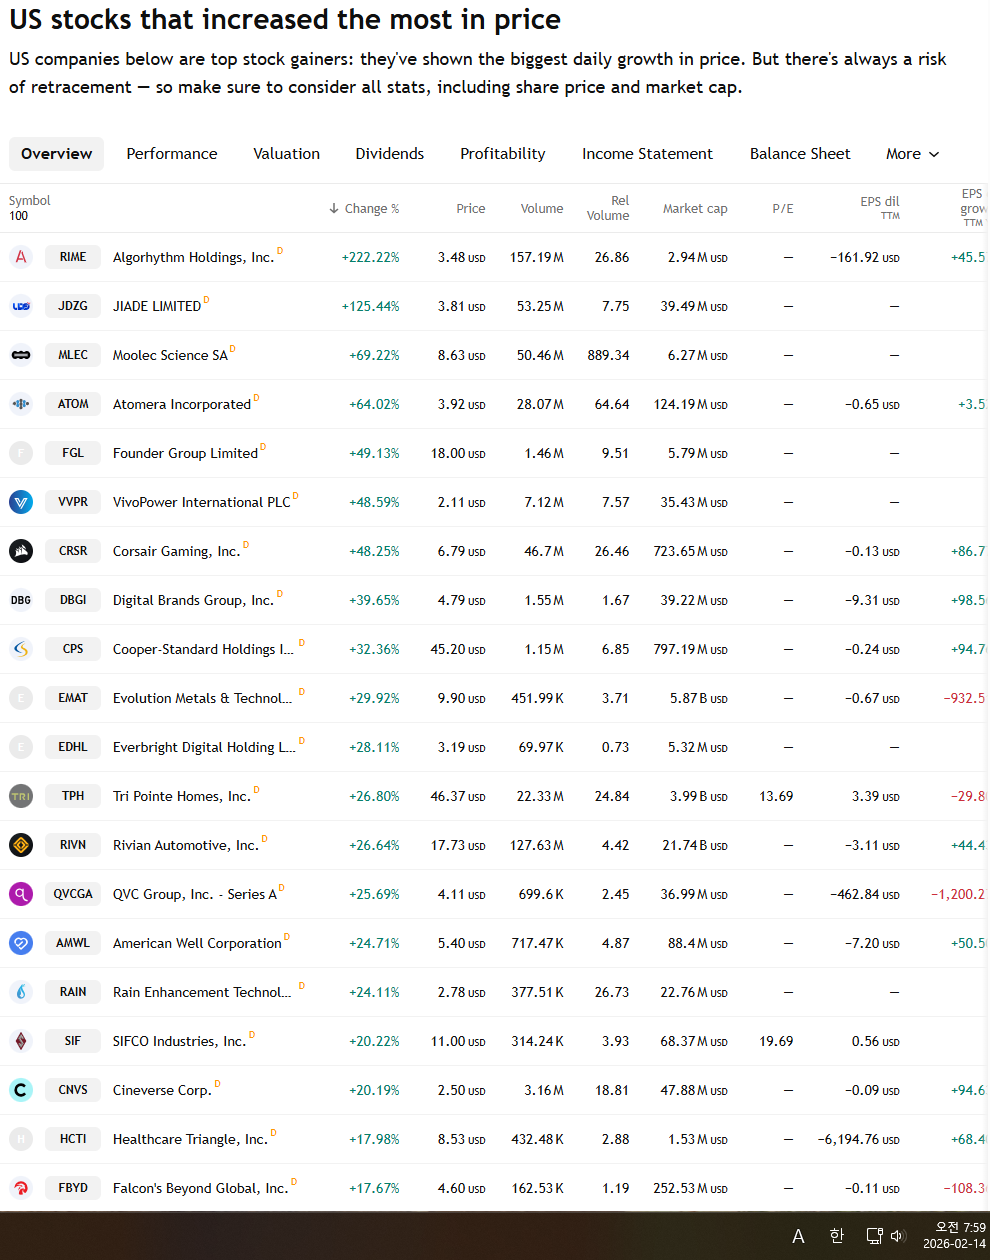Click the +222.22% change value for RIME
Screen dimensions: 990x1260
coord(370,258)
